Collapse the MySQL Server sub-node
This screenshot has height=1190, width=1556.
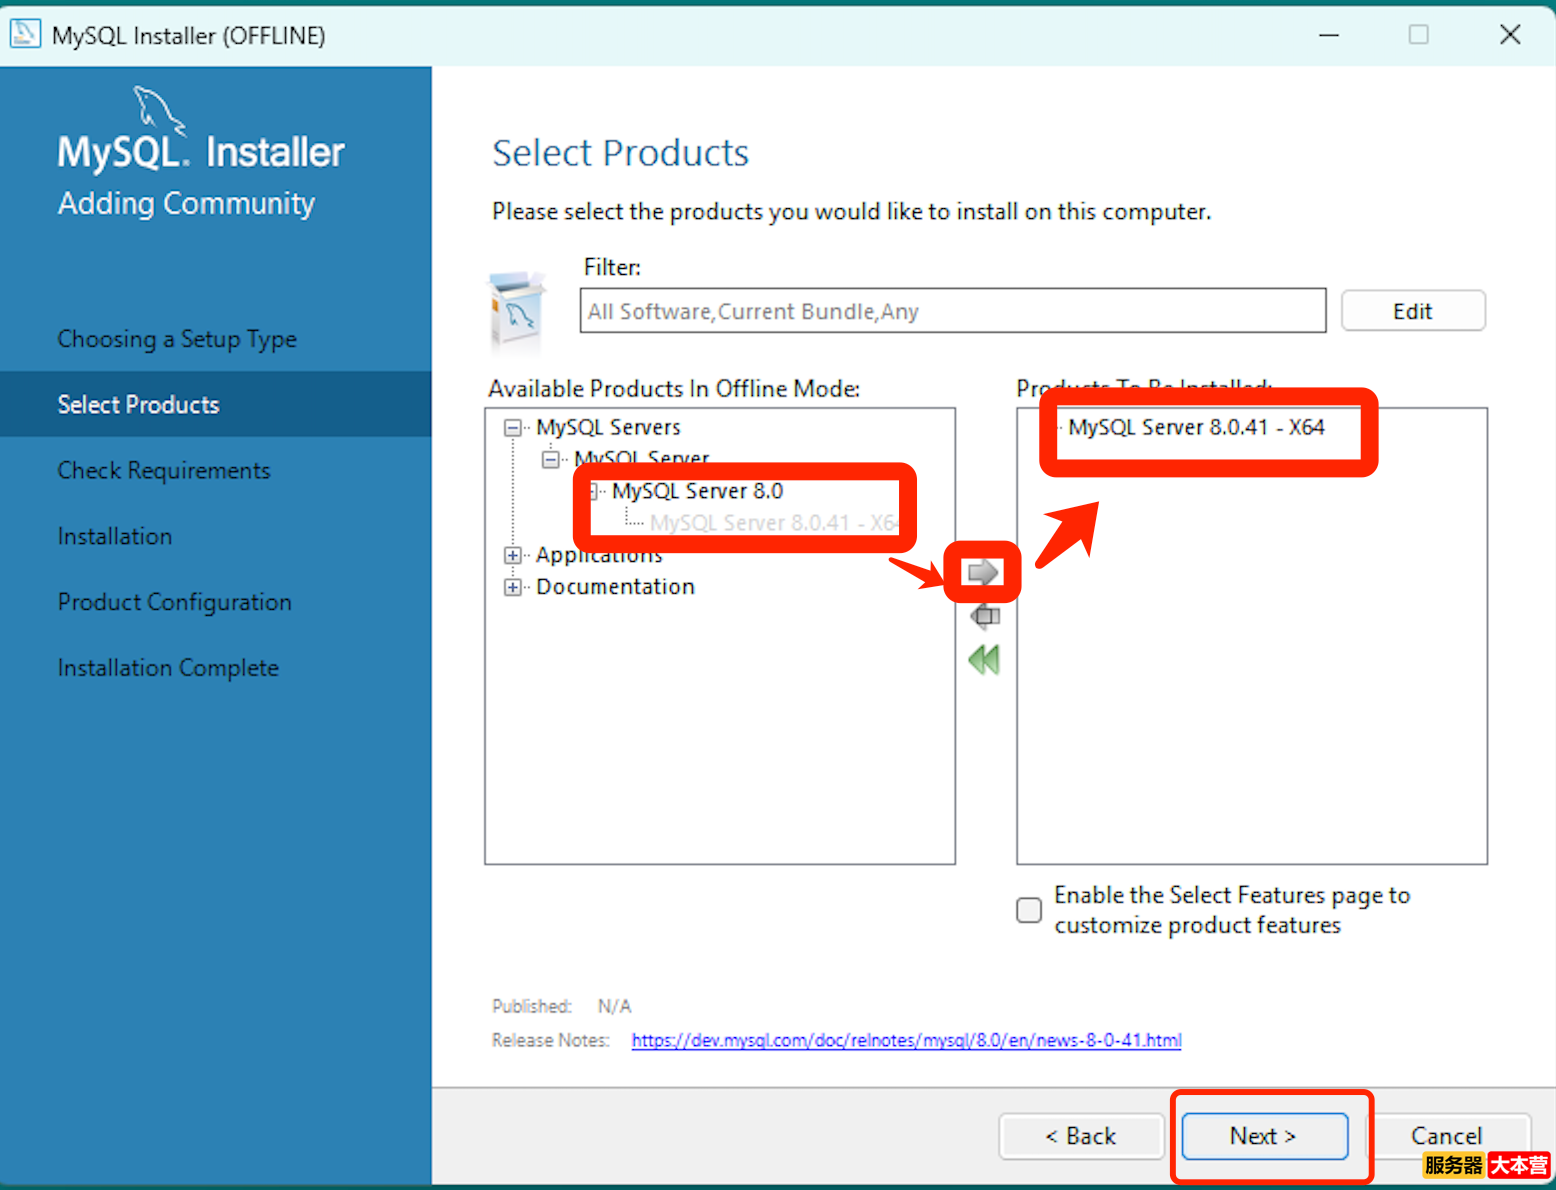click(551, 460)
